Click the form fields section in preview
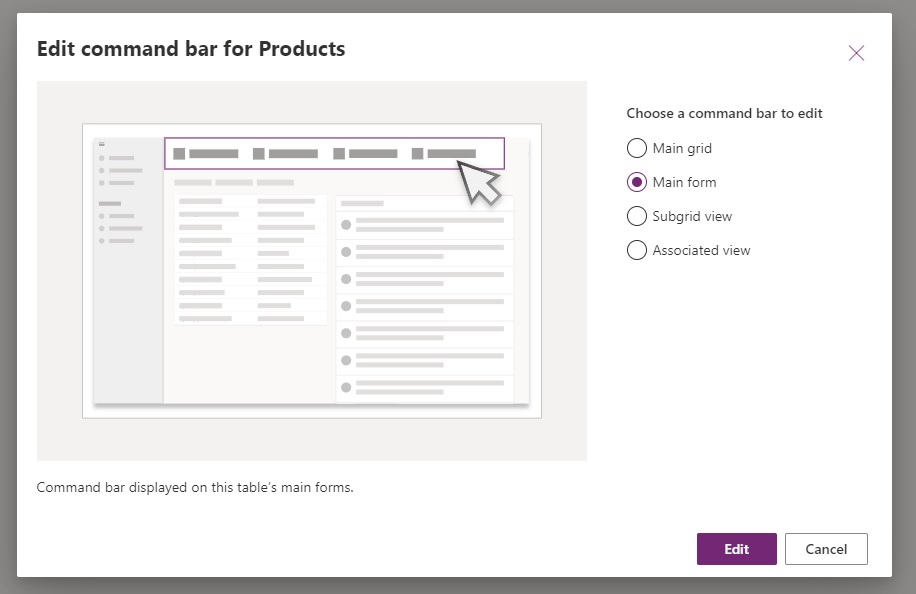This screenshot has width=916, height=594. [251, 259]
